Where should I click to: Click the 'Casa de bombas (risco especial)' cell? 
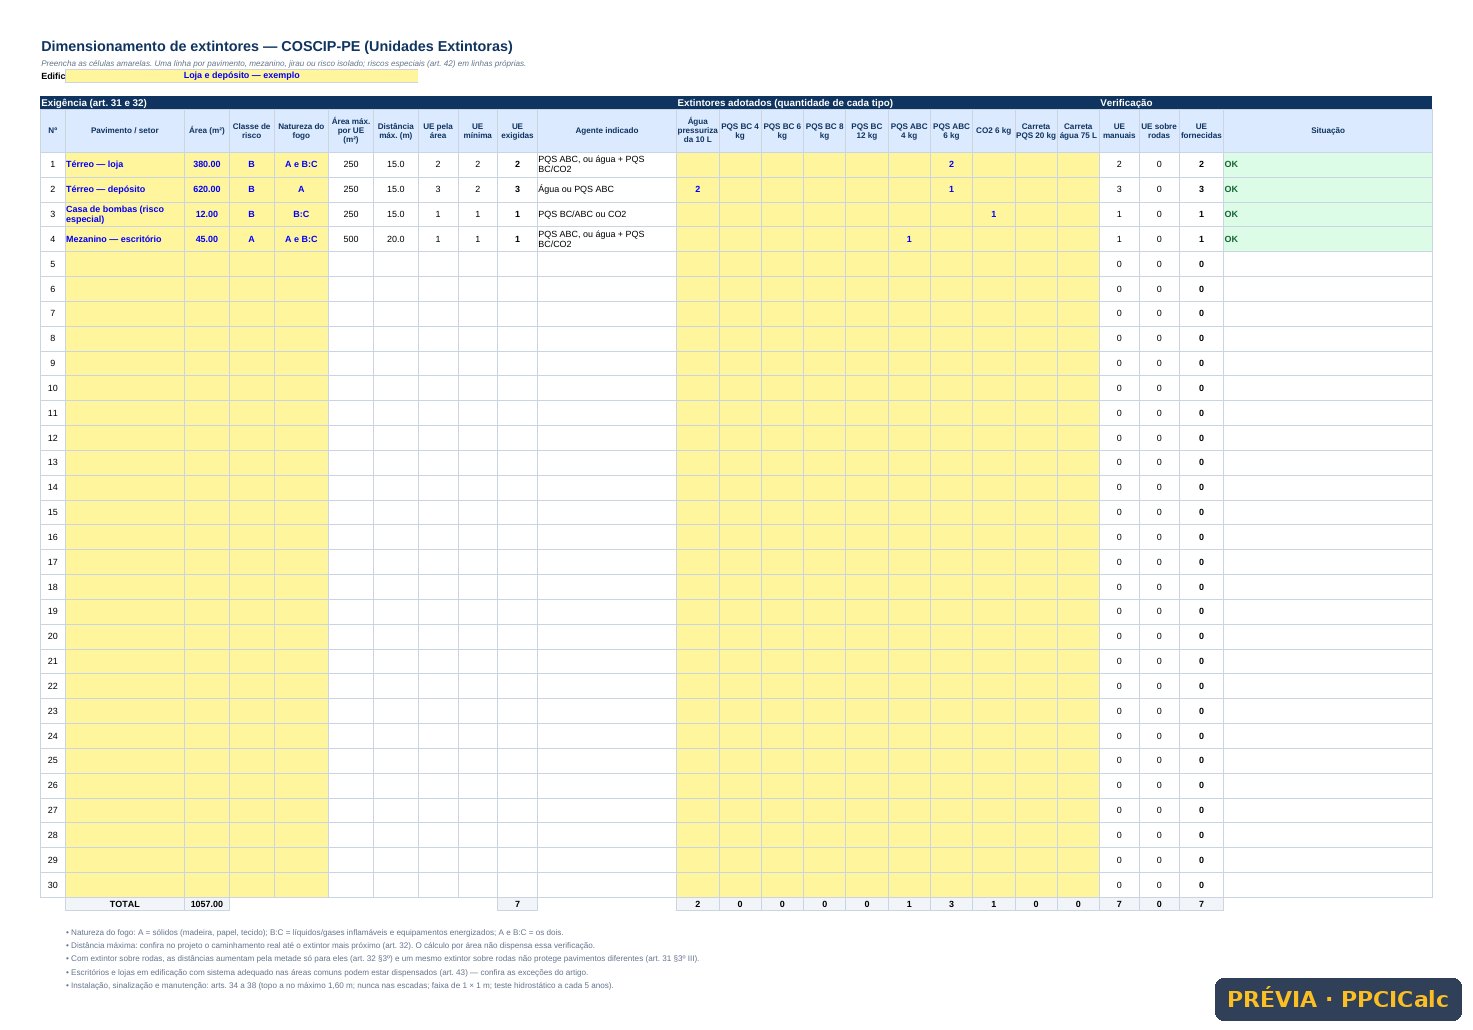pos(125,214)
